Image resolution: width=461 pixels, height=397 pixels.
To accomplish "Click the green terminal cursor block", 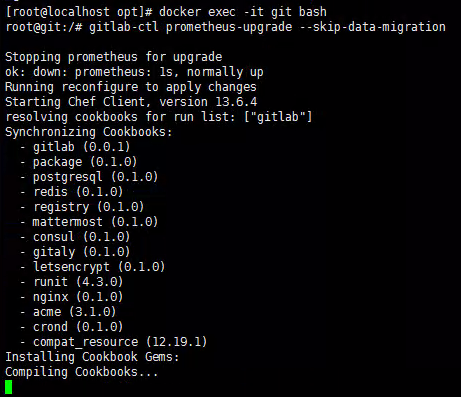I will [x=9, y=387].
